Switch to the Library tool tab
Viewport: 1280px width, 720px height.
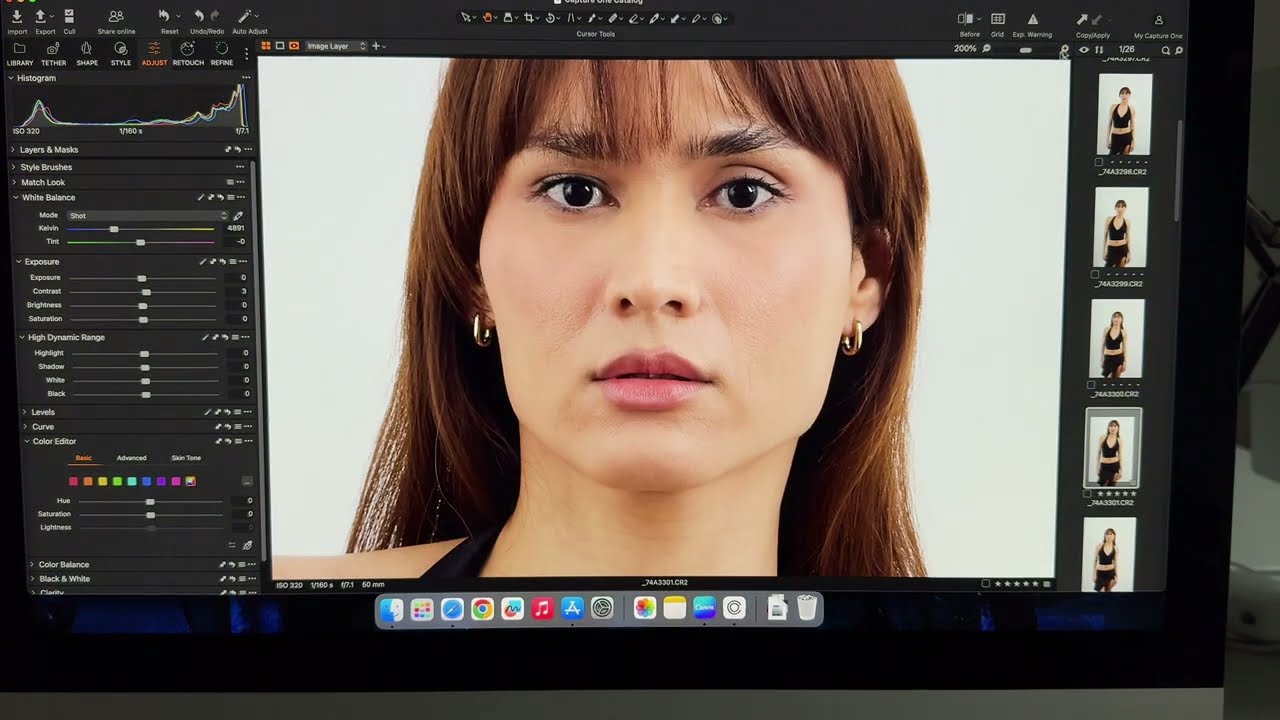click(20, 53)
